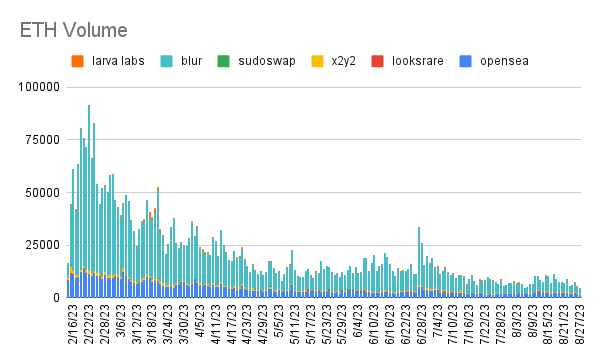The width and height of the screenshot is (600, 363).
Task: Click the 100000 y-axis label
Action: tap(39, 87)
